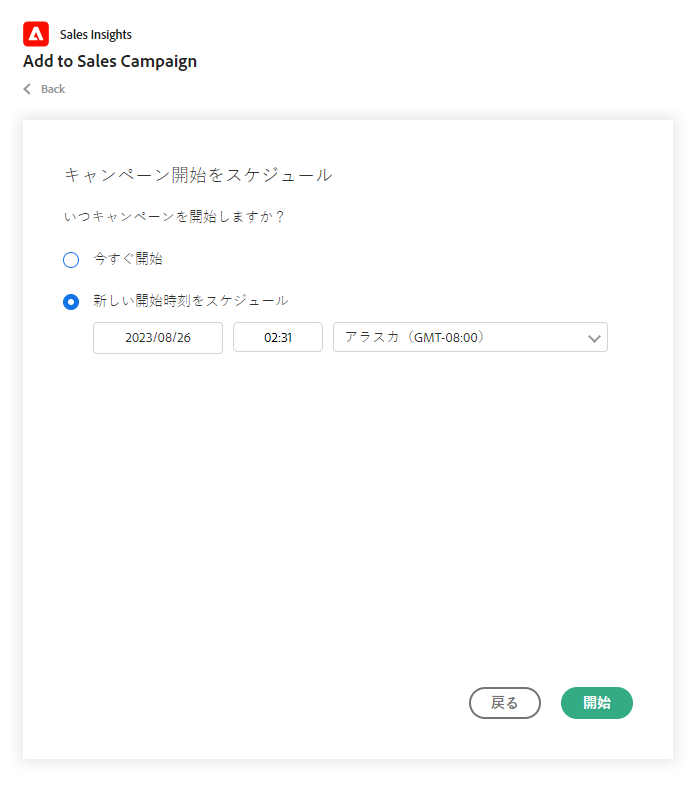Click the Add to Sales Campaign title
694x796 pixels.
[110, 61]
